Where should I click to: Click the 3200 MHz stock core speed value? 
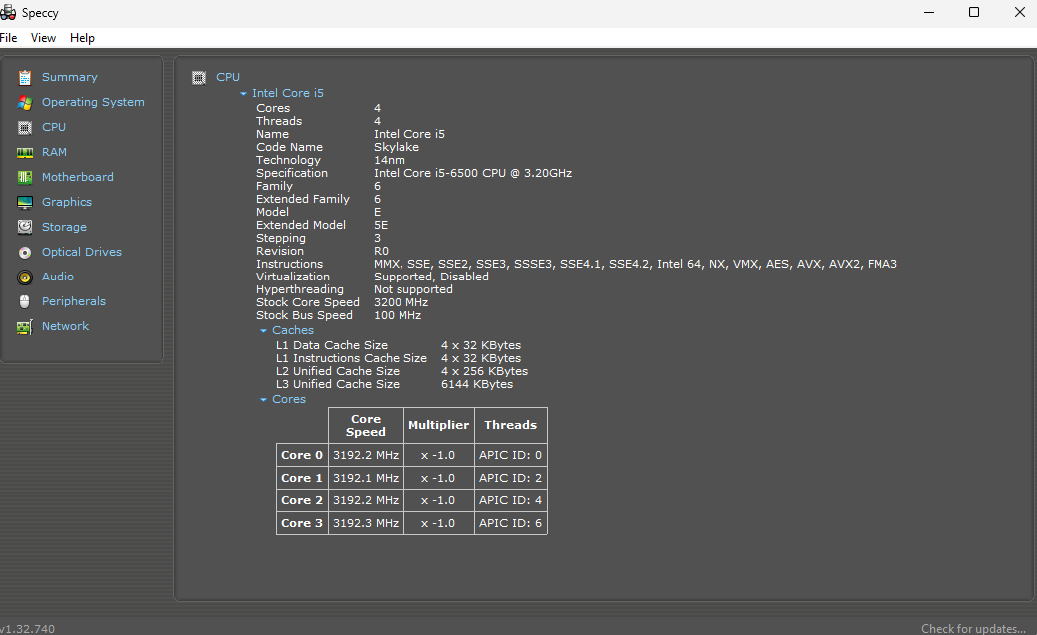401,302
